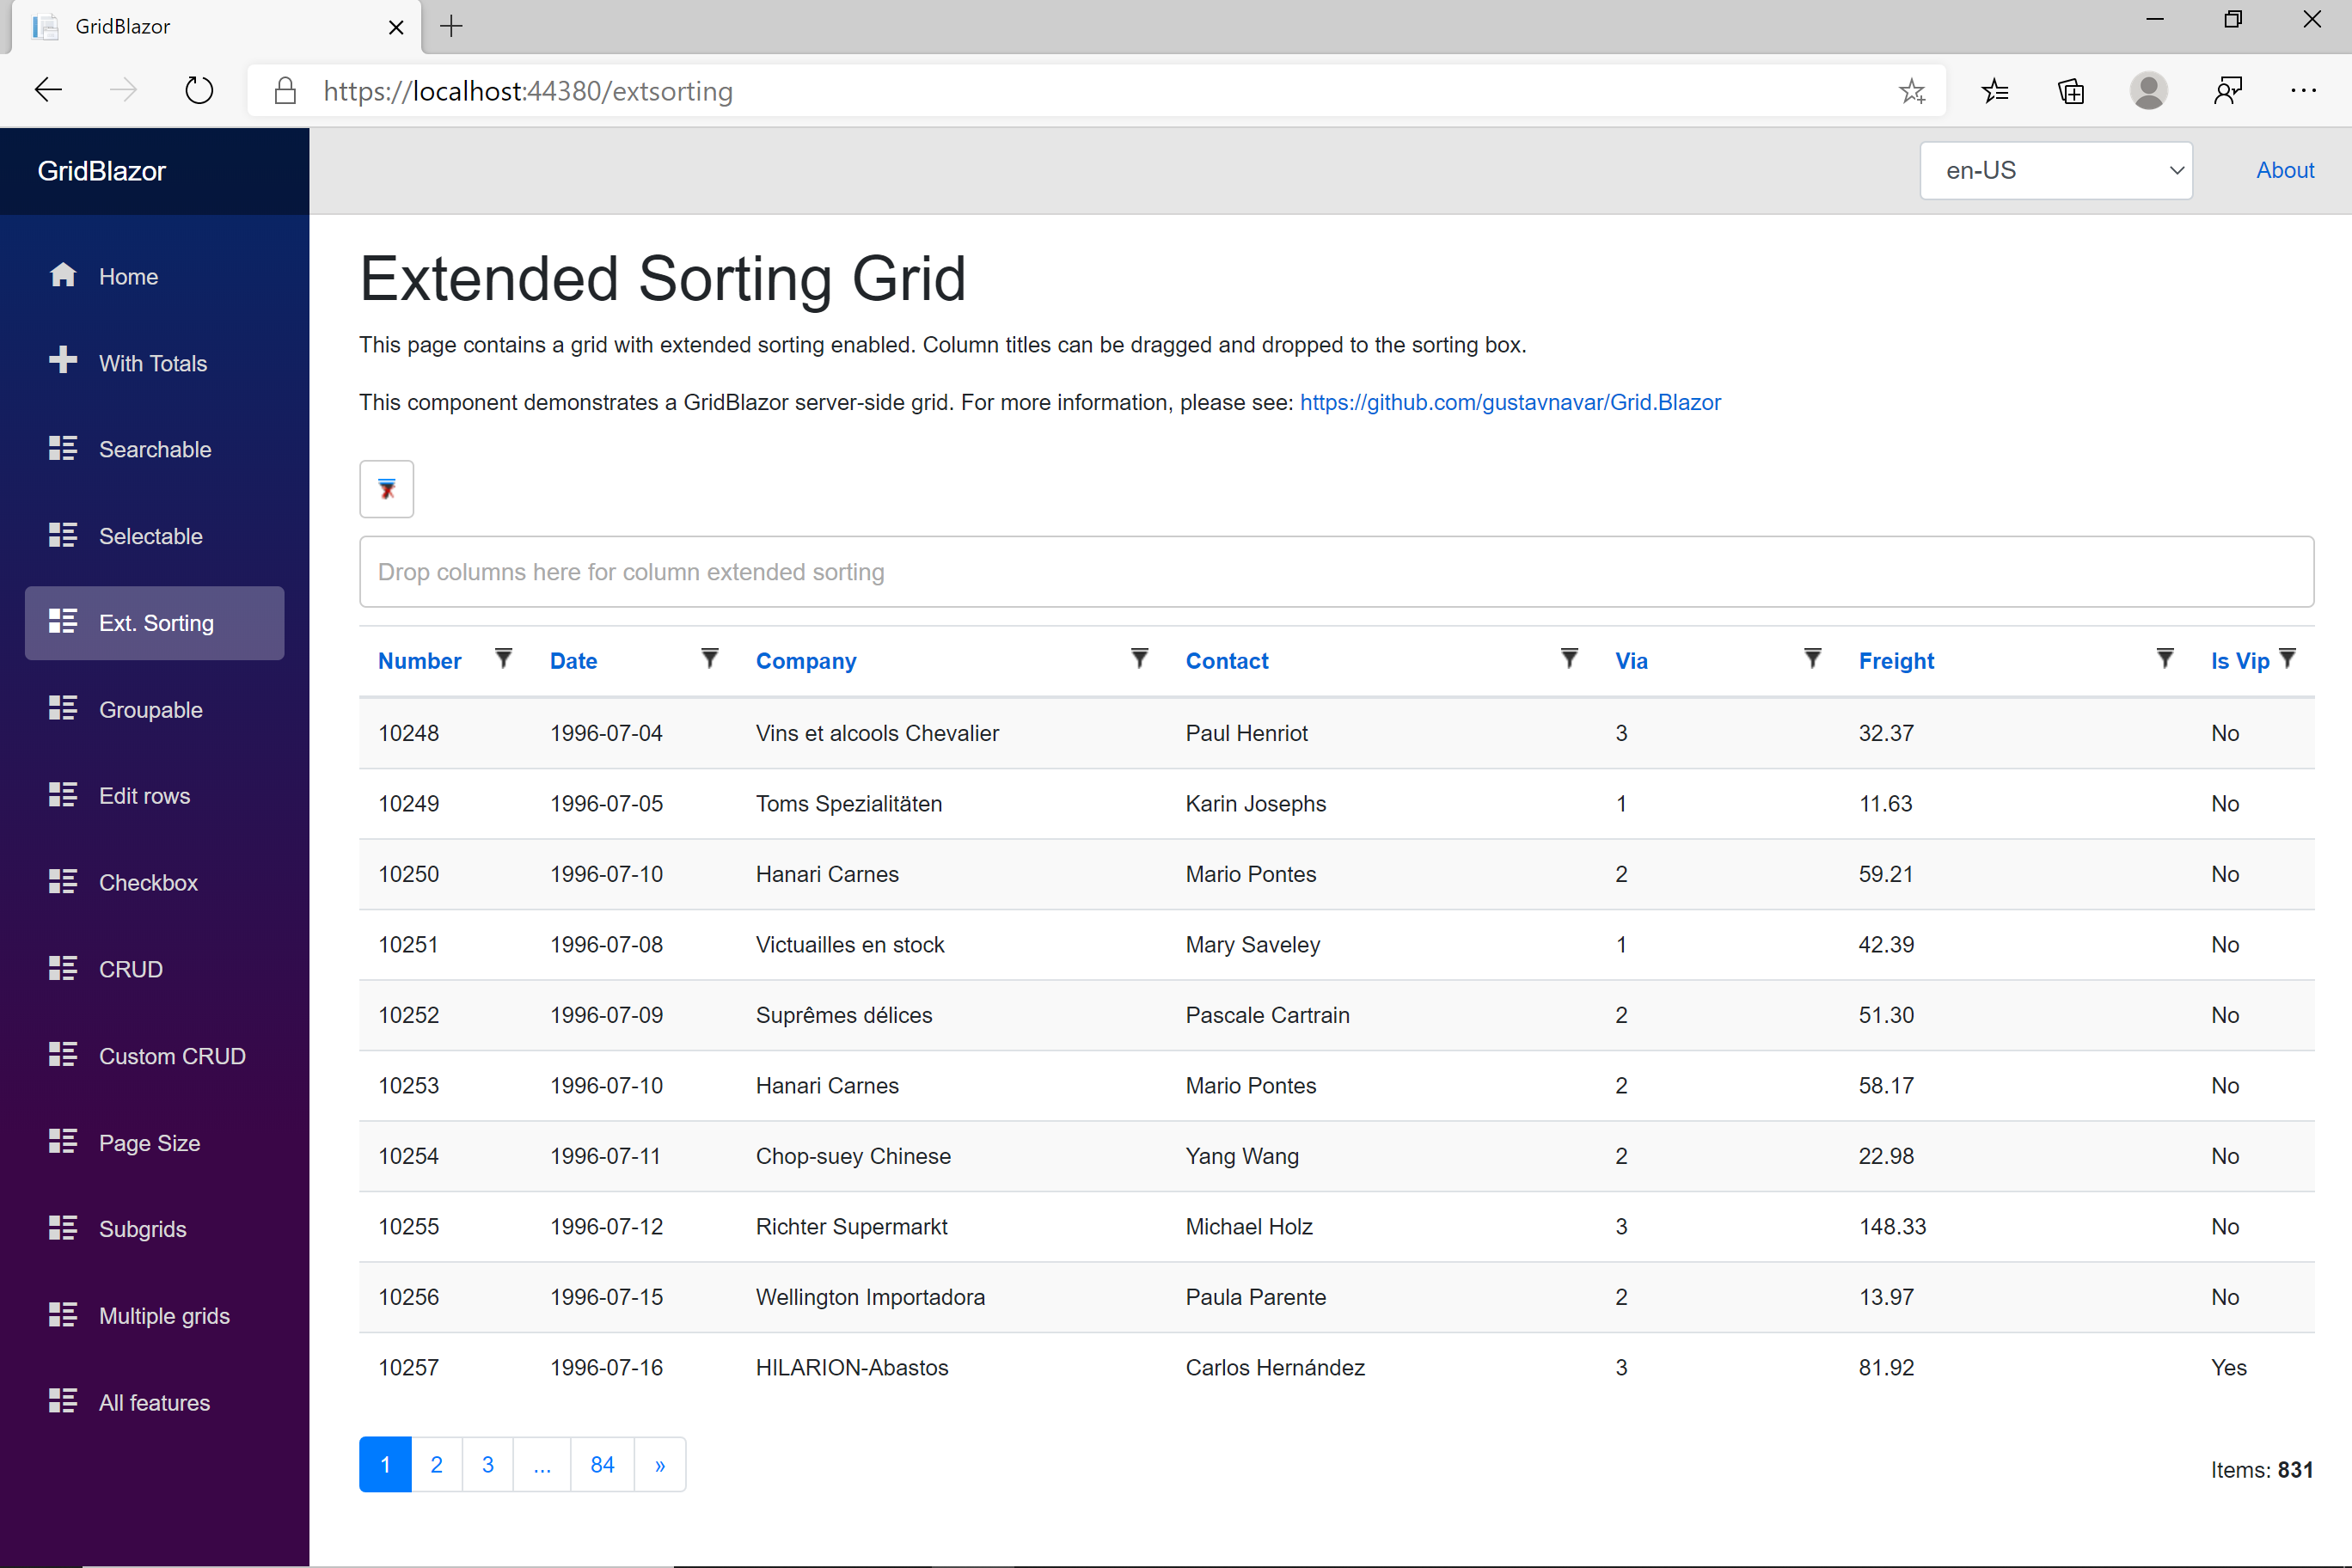2352x1568 pixels.
Task: Select Ext. Sorting sidebar item
Action: click(154, 623)
